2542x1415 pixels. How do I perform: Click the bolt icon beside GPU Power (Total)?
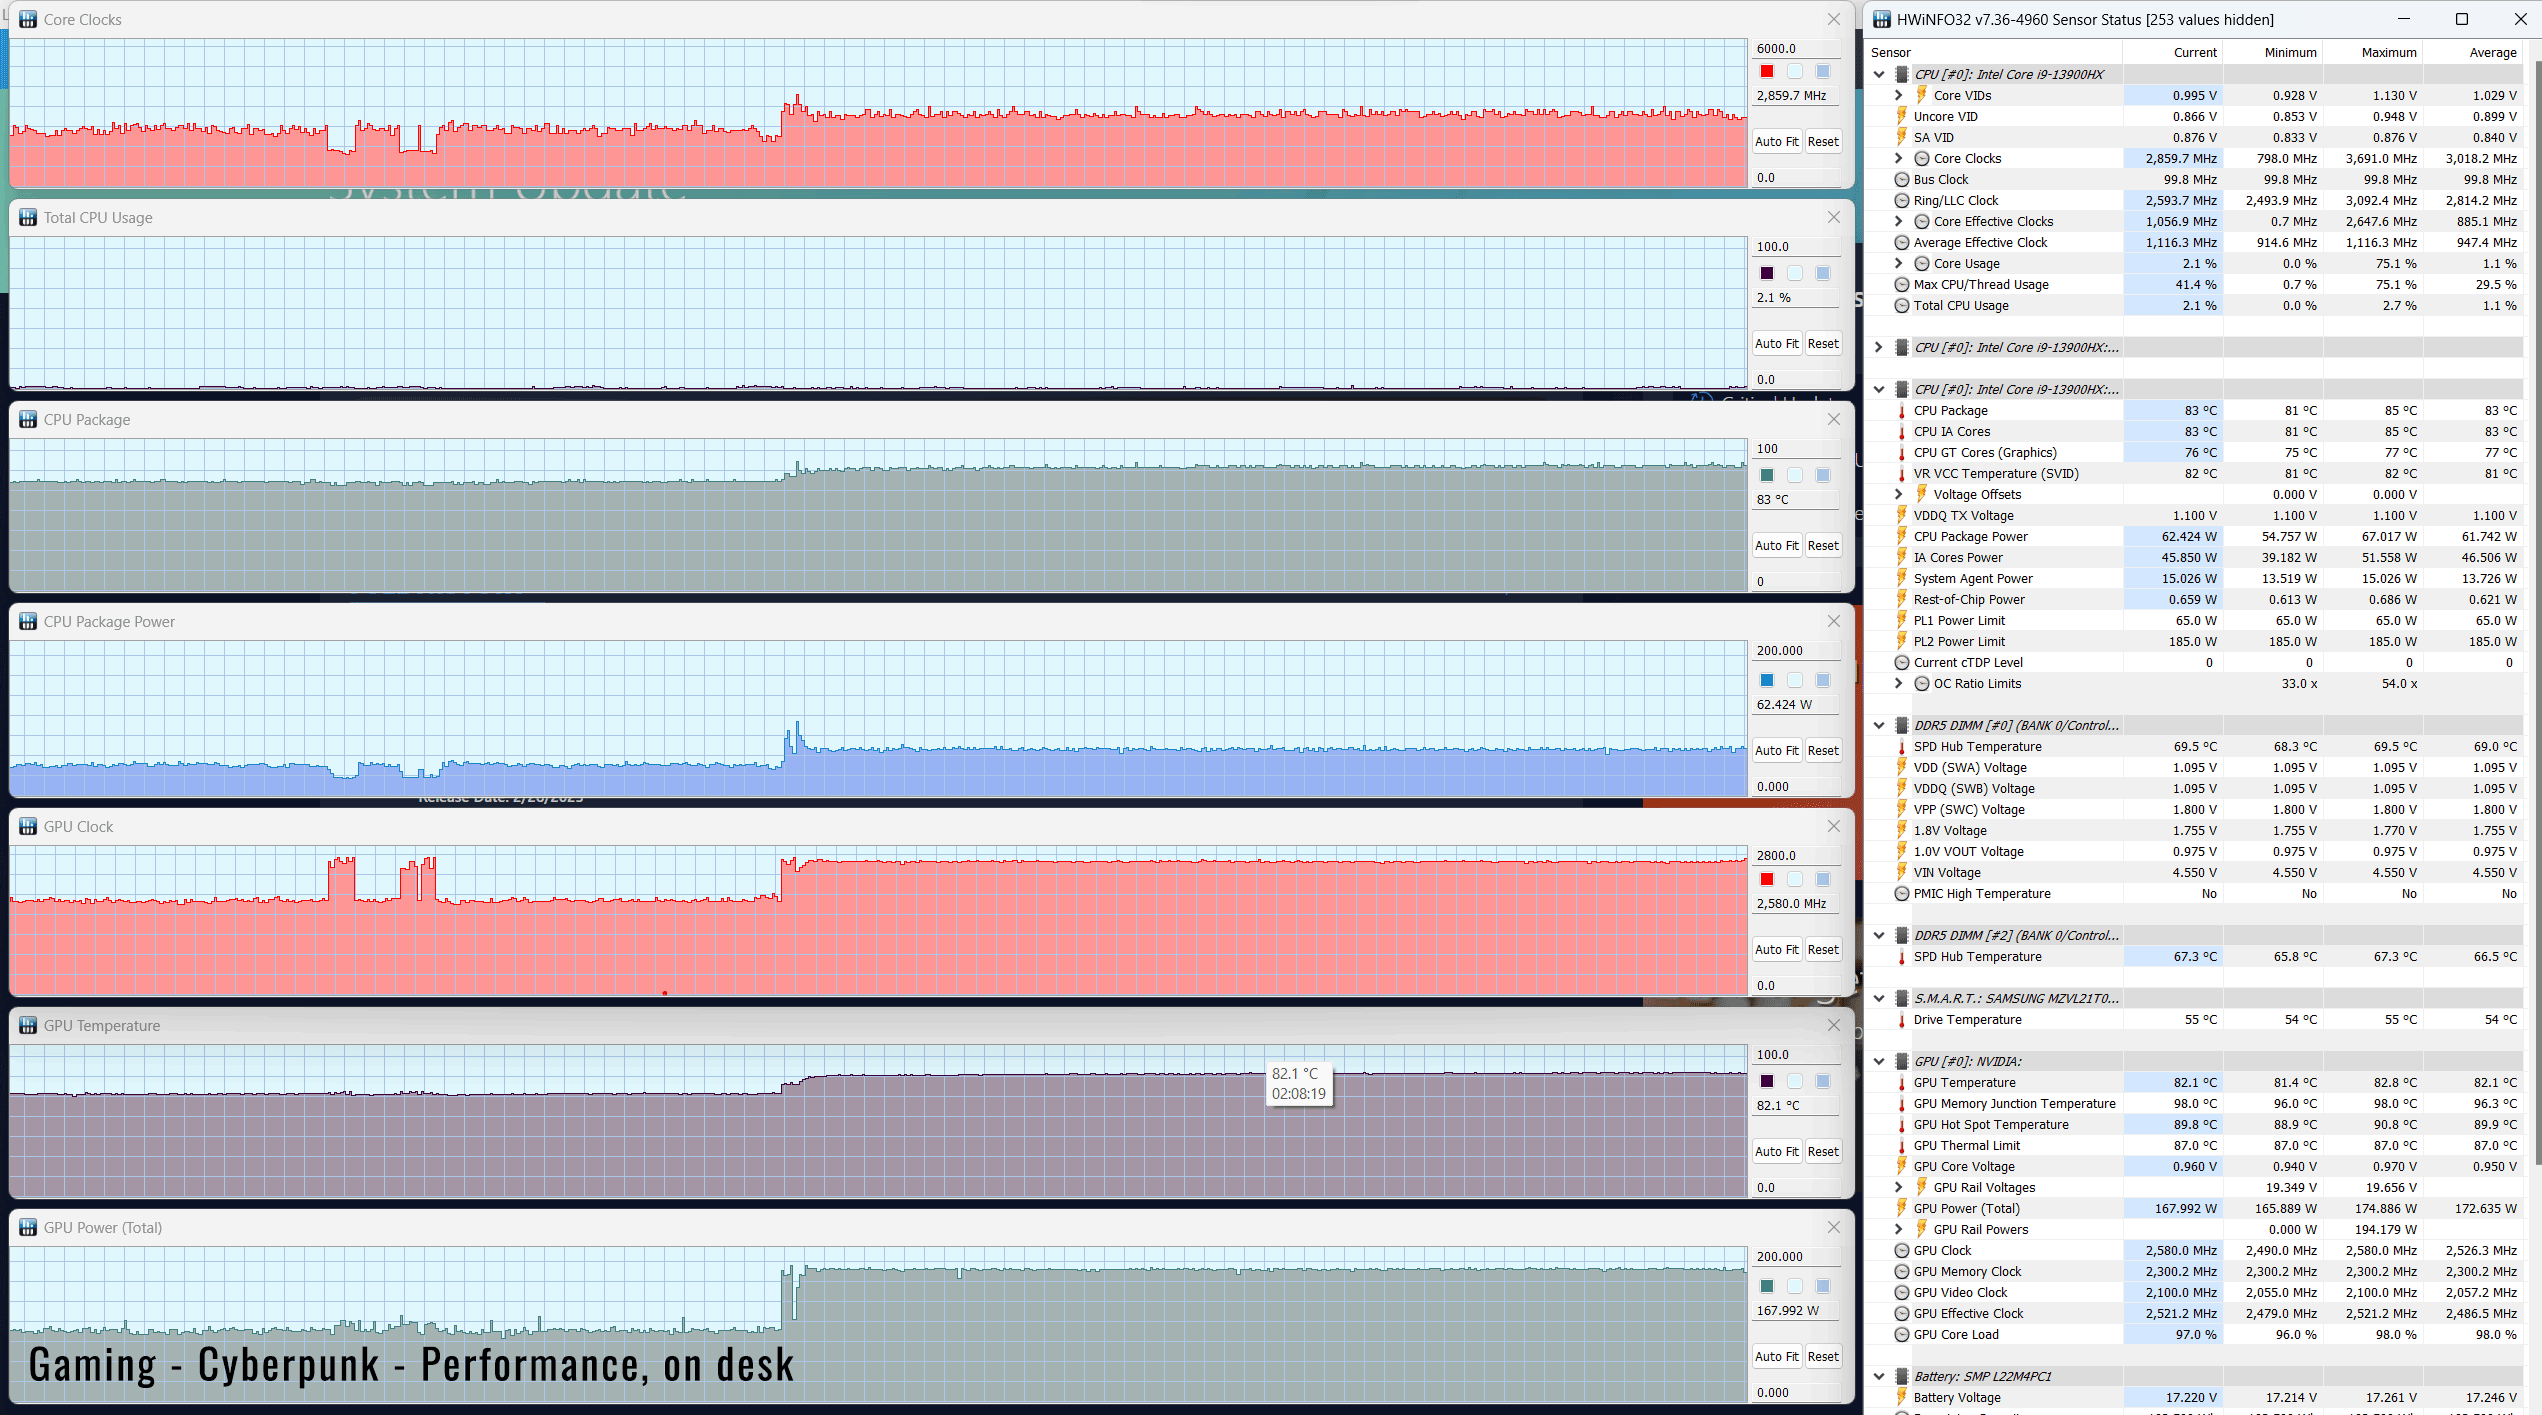click(1901, 1208)
